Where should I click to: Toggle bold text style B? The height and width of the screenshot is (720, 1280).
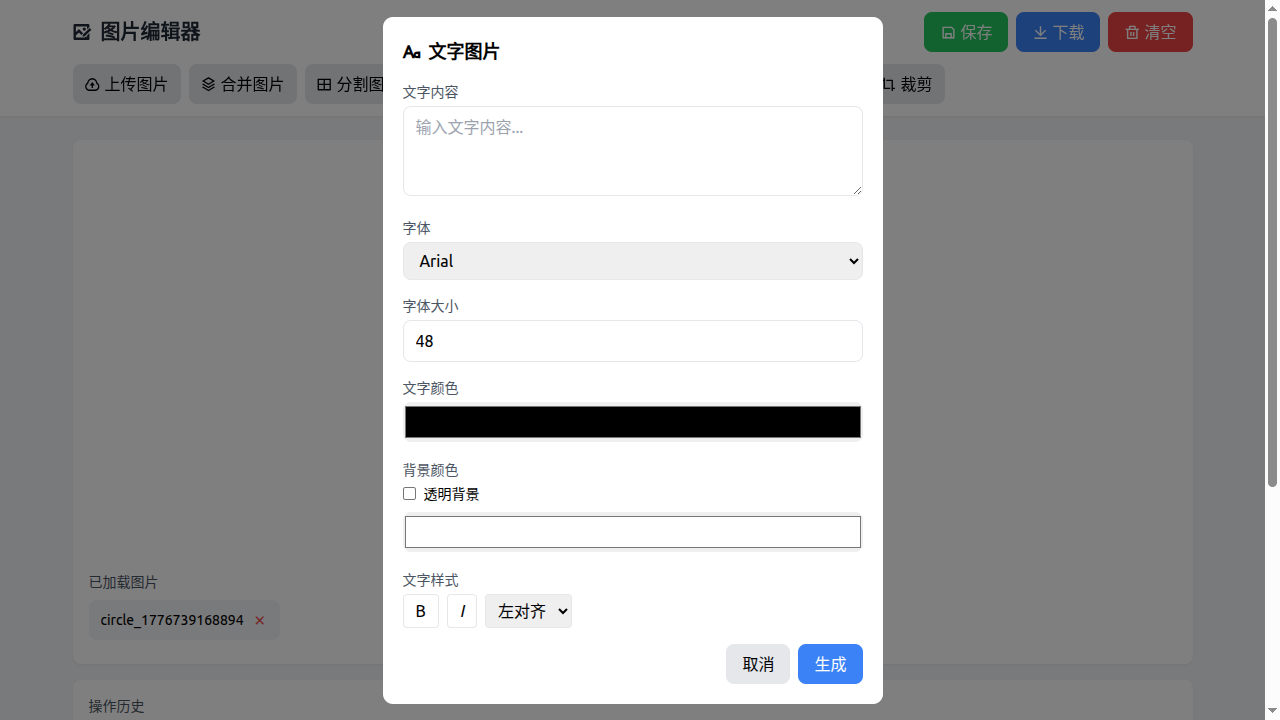click(421, 611)
